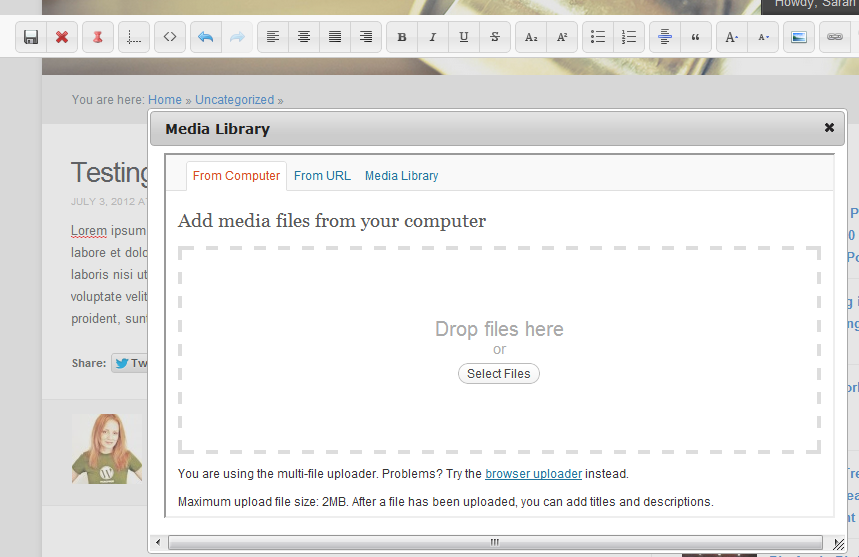
Task: Open the browser uploader link
Action: pos(533,474)
